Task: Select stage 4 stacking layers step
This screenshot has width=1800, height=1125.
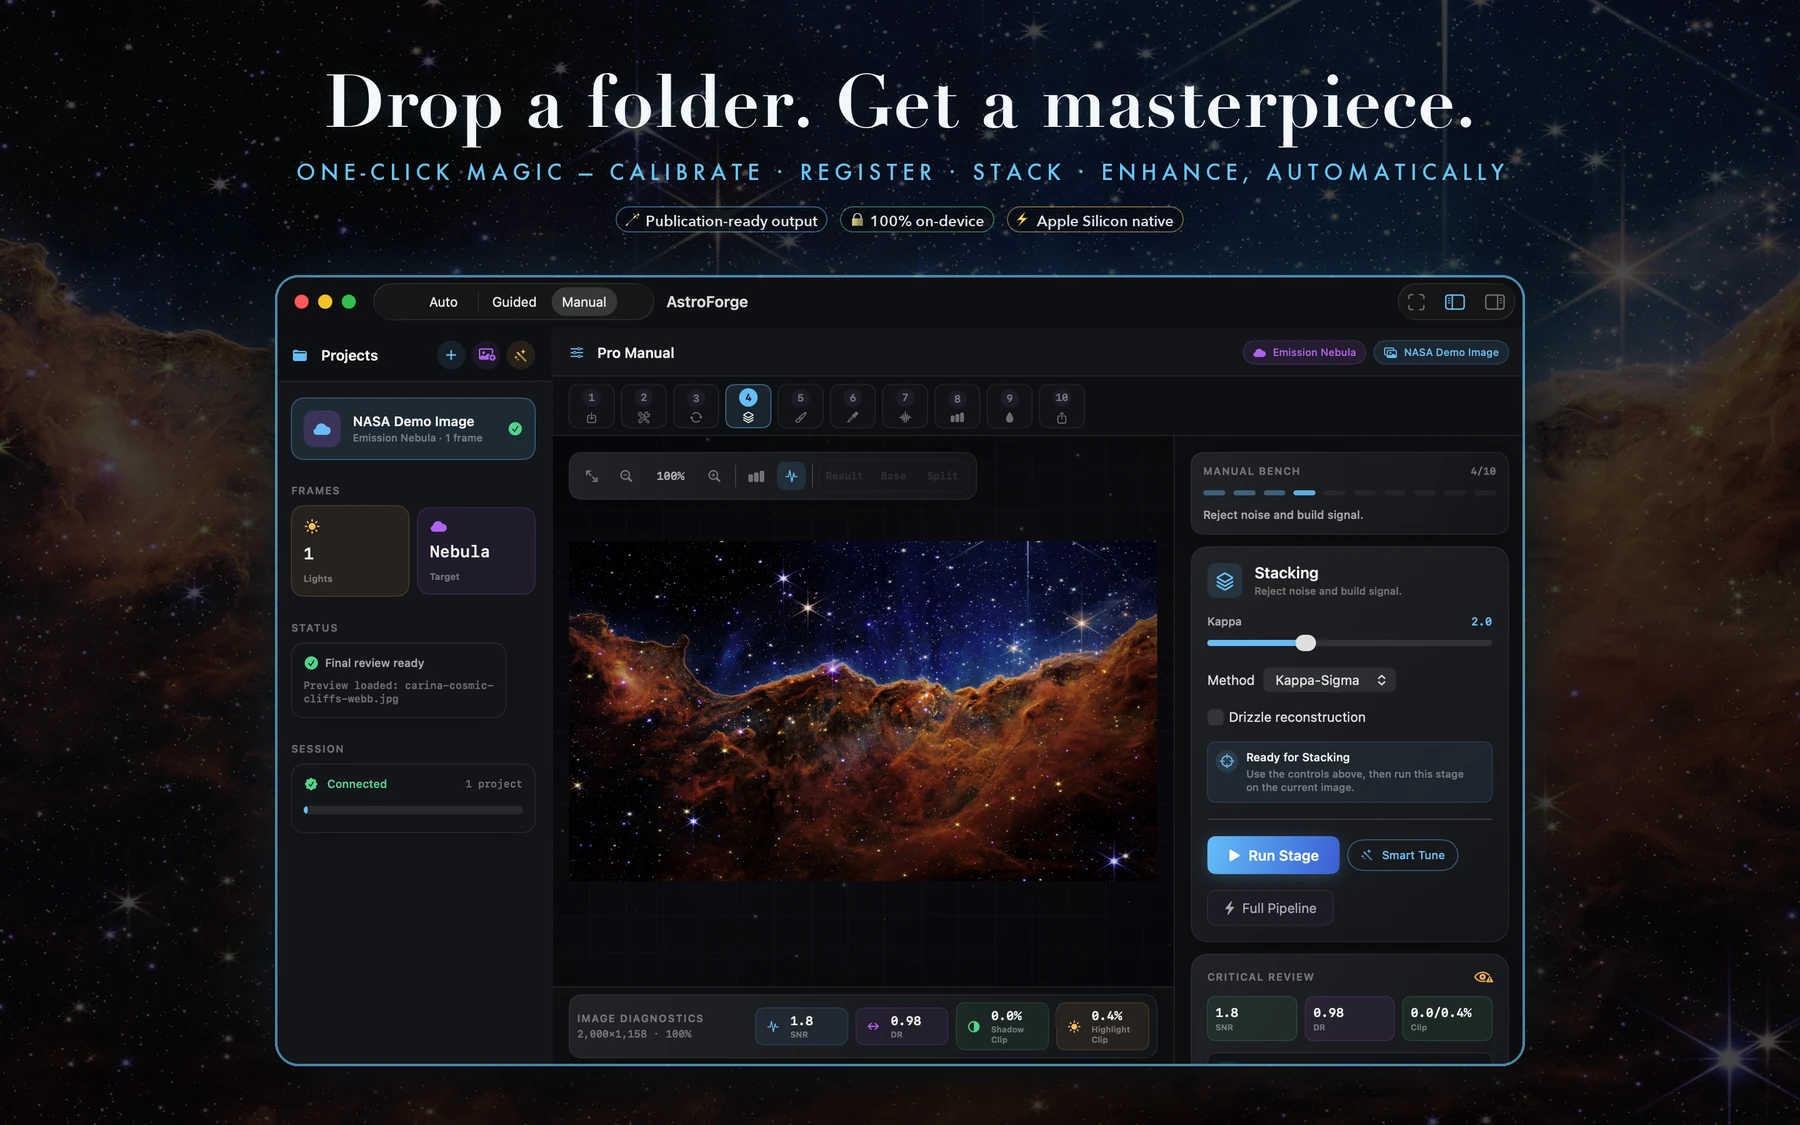Action: [x=748, y=407]
